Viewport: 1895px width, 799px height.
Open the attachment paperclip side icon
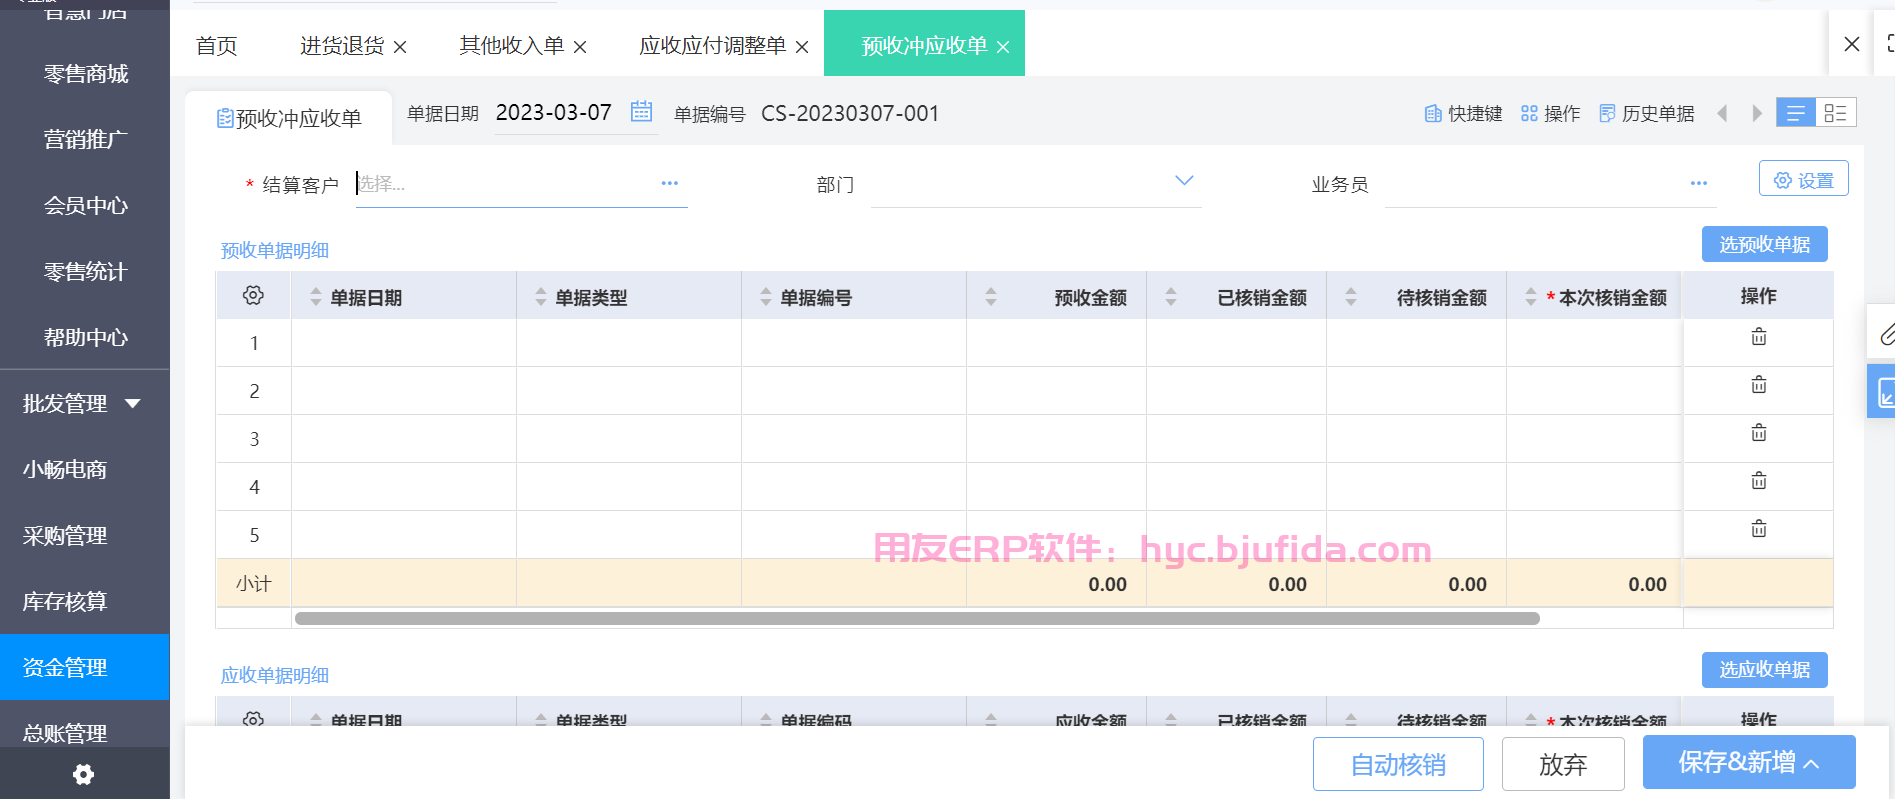pyautogui.click(x=1885, y=333)
